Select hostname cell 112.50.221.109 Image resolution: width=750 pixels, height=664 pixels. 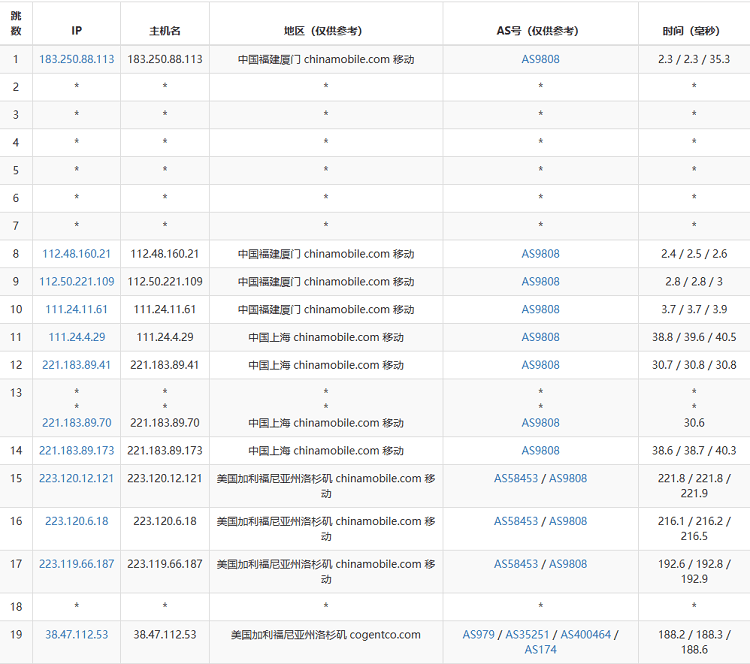[165, 282]
